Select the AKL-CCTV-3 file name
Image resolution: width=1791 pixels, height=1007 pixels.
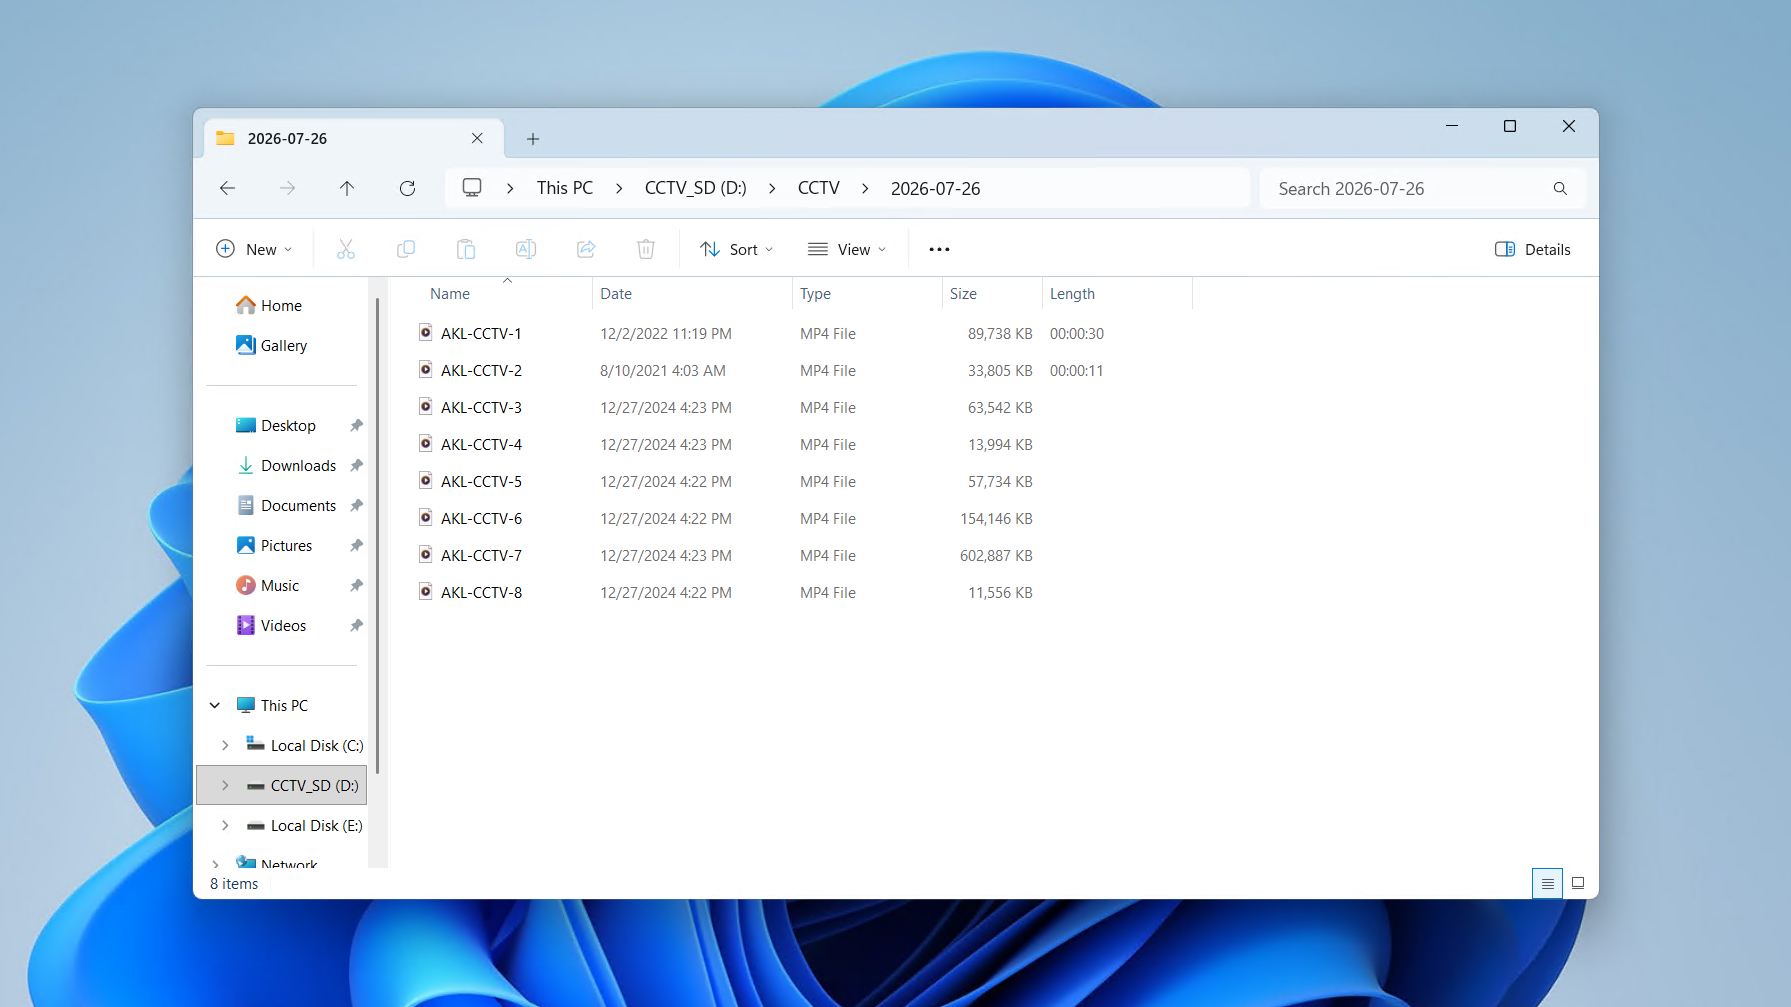481,407
